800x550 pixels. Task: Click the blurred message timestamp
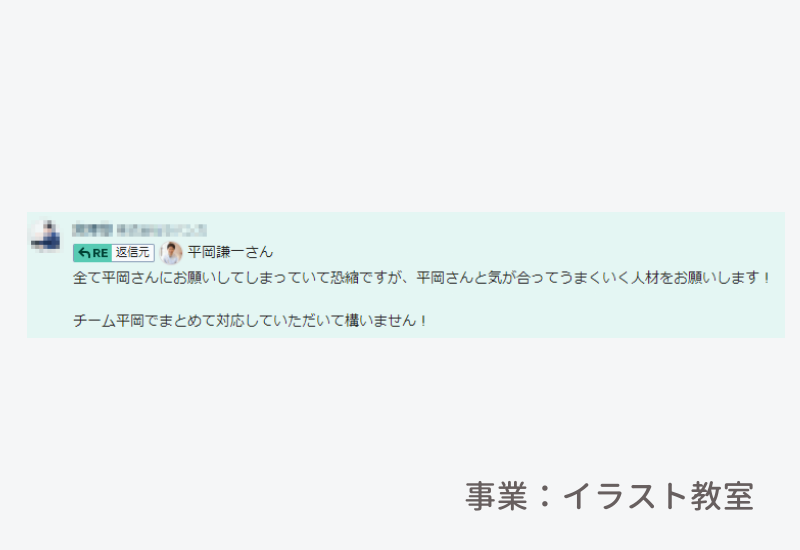161,230
